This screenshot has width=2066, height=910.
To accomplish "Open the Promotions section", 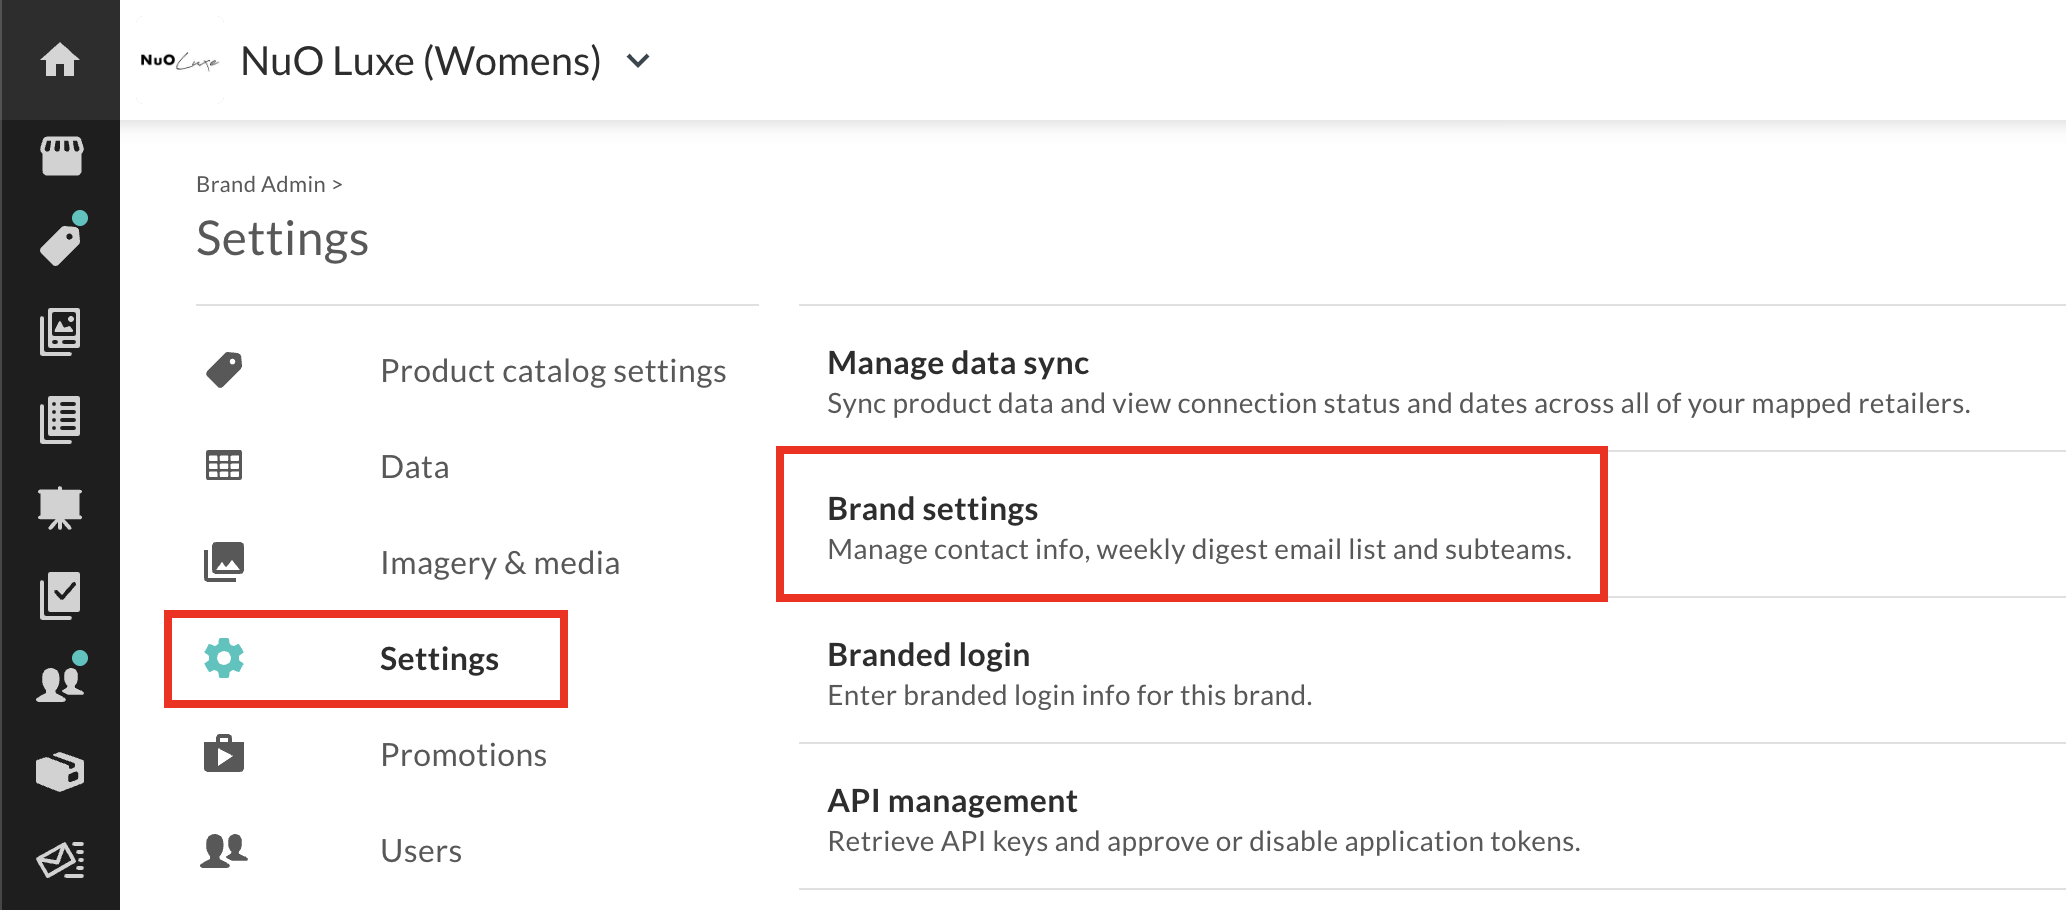I will point(463,755).
